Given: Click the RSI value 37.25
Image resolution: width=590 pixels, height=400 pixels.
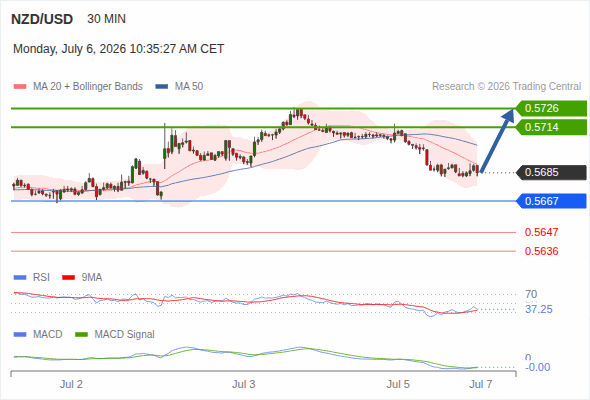Looking at the screenshot, I should pos(539,309).
